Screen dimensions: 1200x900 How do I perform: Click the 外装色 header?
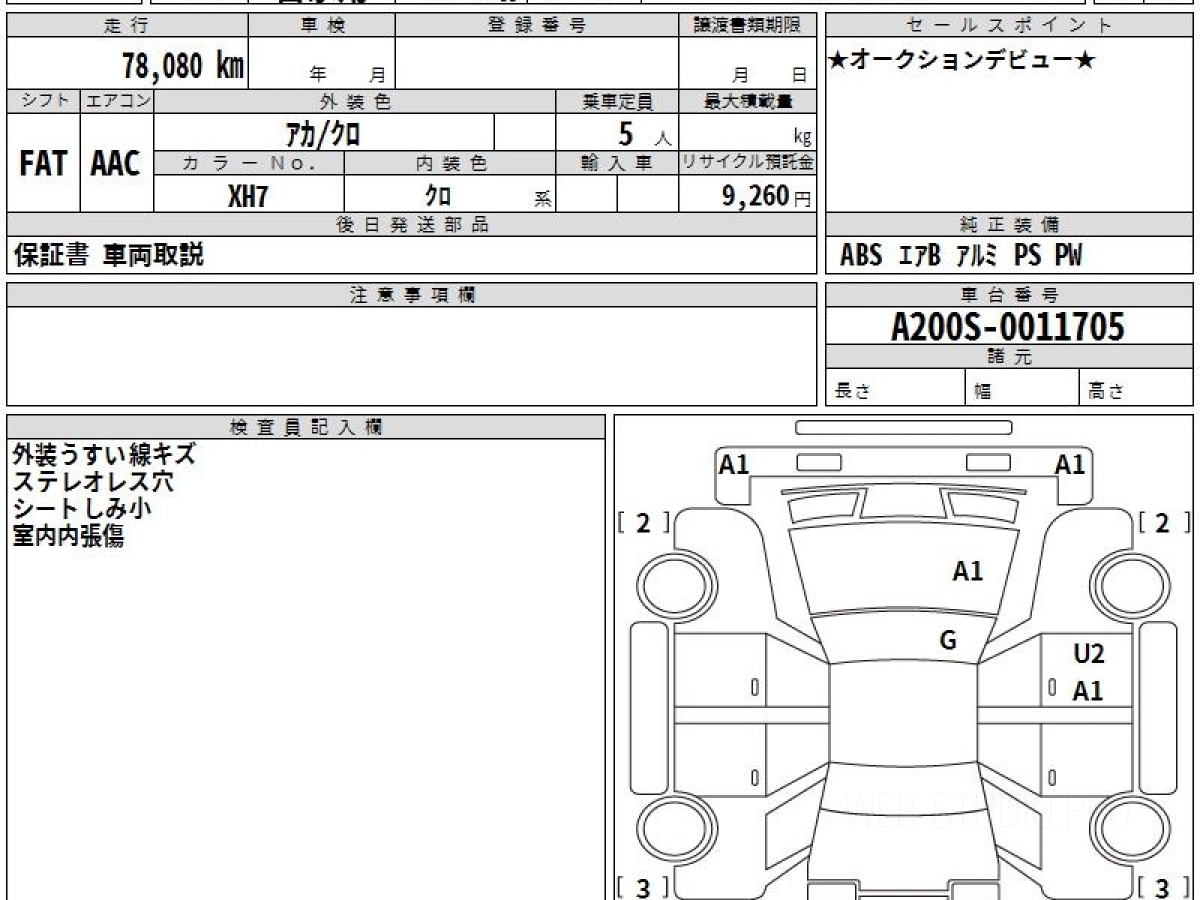pyautogui.click(x=355, y=101)
